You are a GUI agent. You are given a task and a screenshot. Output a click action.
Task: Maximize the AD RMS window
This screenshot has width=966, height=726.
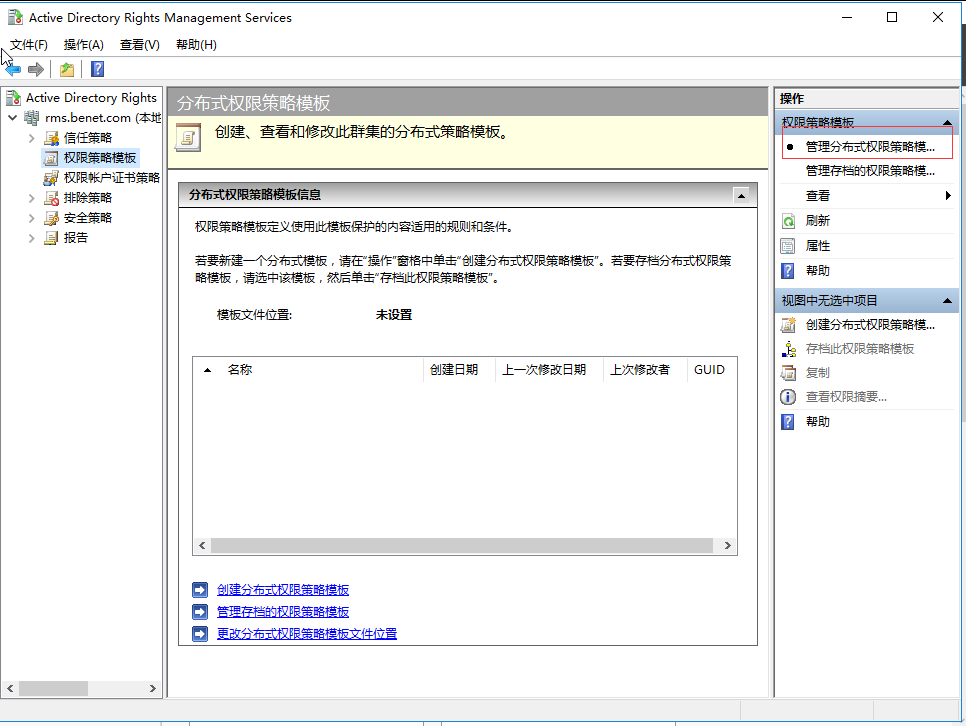[x=891, y=17]
